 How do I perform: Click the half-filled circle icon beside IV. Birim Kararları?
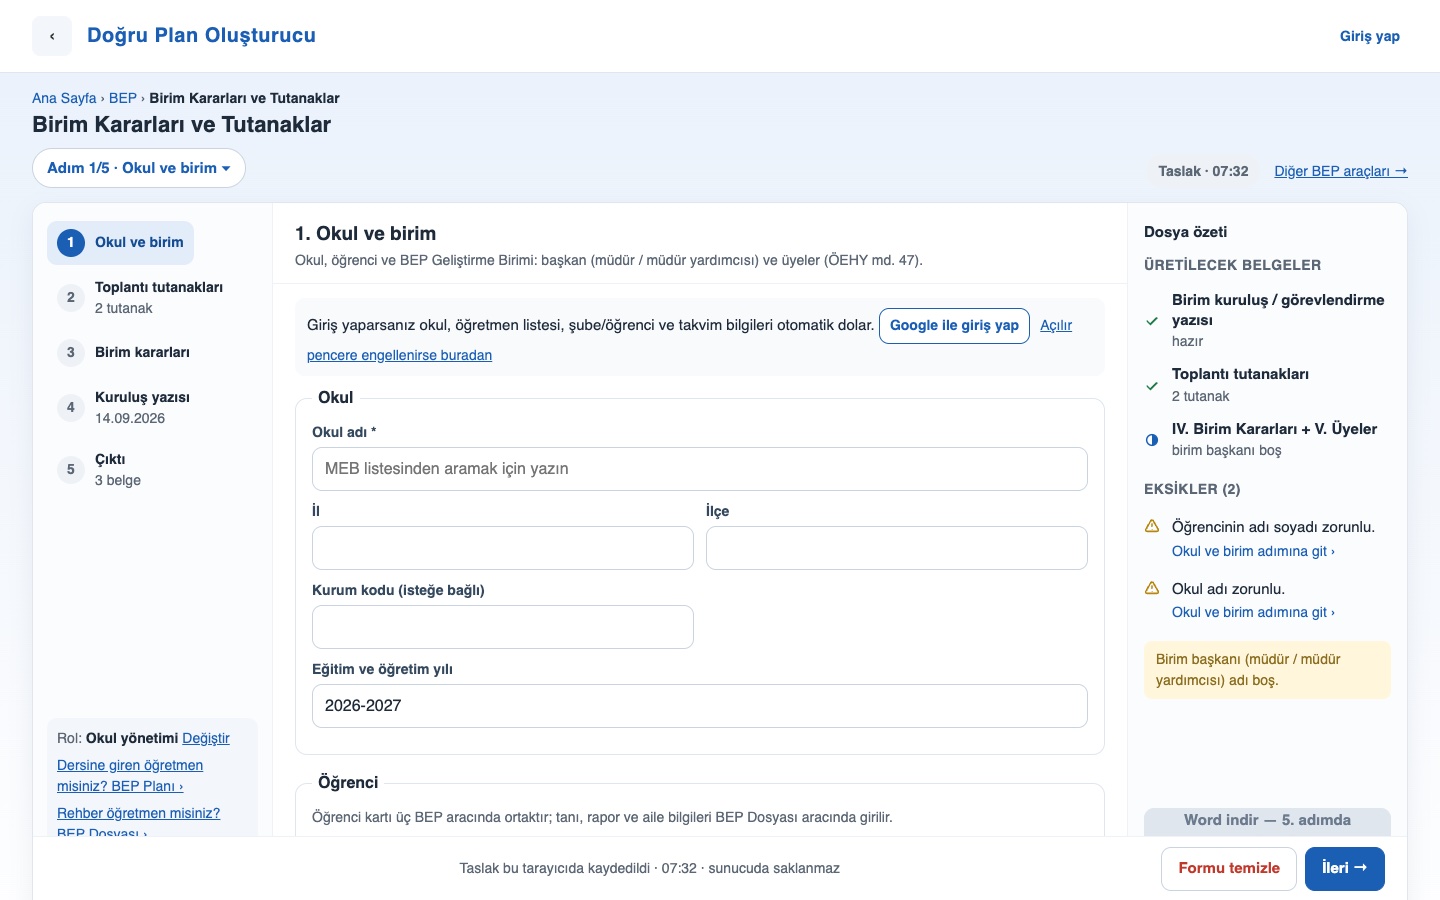coord(1152,440)
